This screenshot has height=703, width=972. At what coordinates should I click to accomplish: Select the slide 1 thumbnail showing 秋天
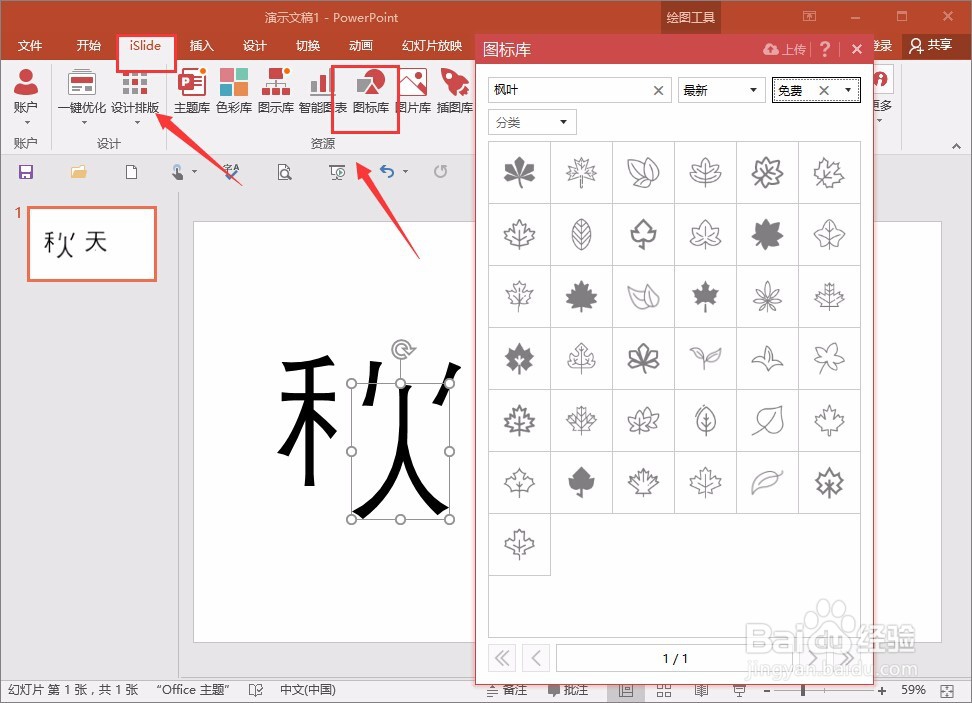[92, 243]
